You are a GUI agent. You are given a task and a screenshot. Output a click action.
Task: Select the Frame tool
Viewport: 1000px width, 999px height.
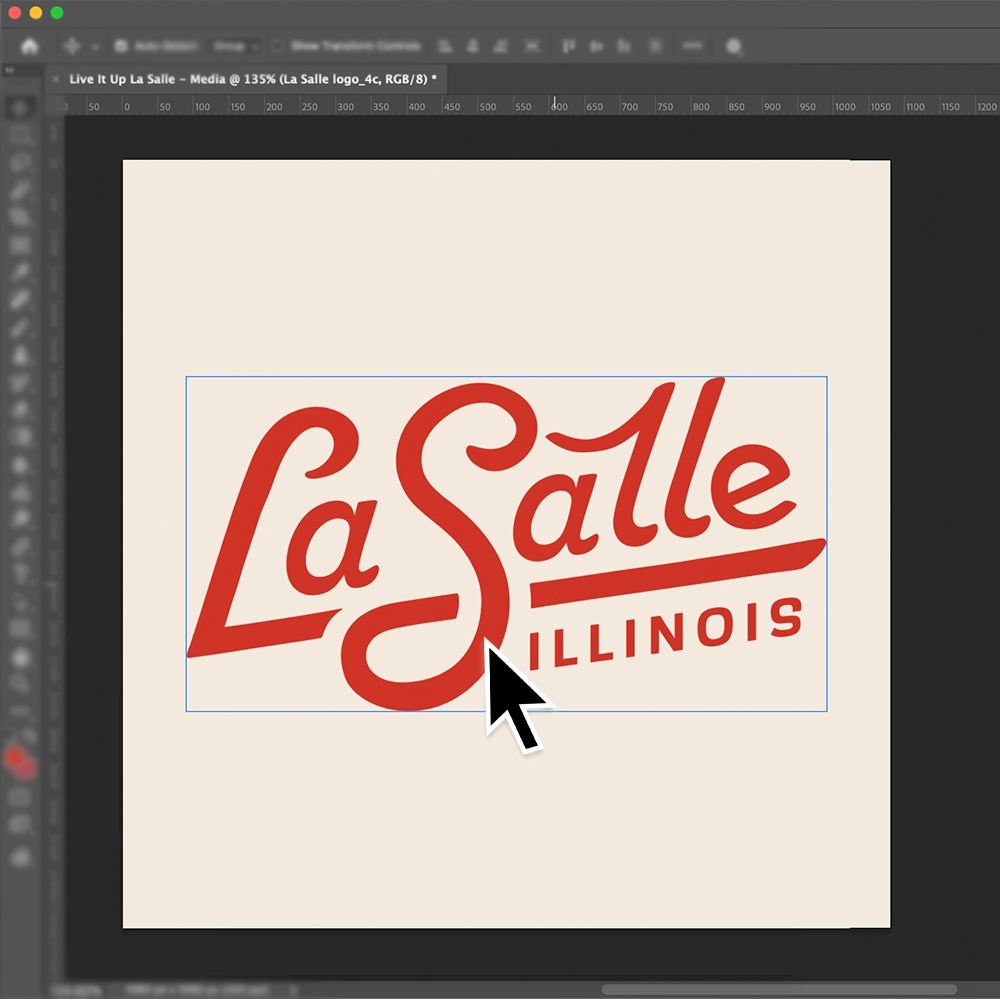pyautogui.click(x=20, y=244)
